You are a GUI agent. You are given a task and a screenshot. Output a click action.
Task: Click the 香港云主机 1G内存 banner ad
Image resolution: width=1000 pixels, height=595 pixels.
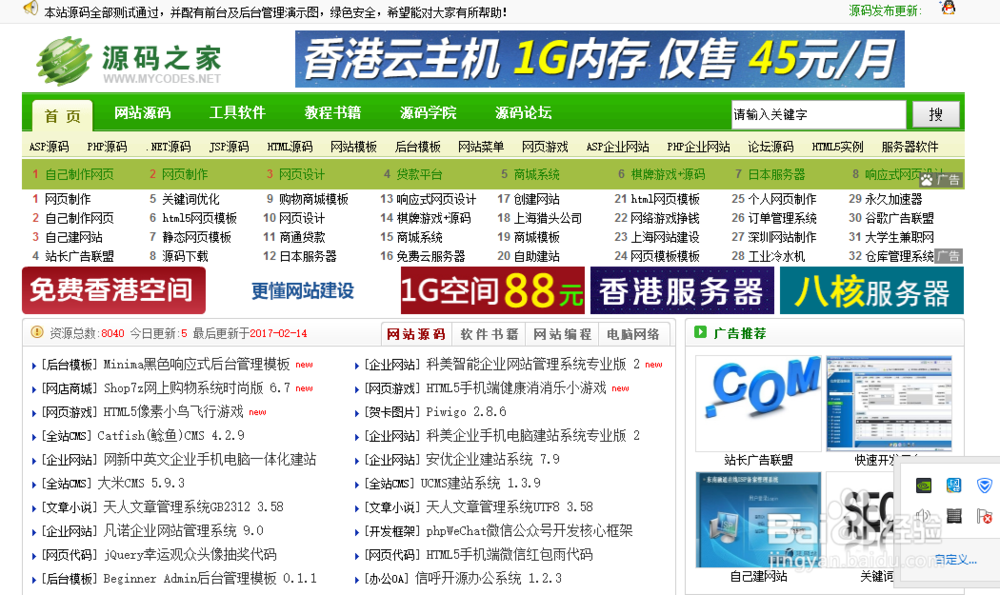tap(599, 59)
